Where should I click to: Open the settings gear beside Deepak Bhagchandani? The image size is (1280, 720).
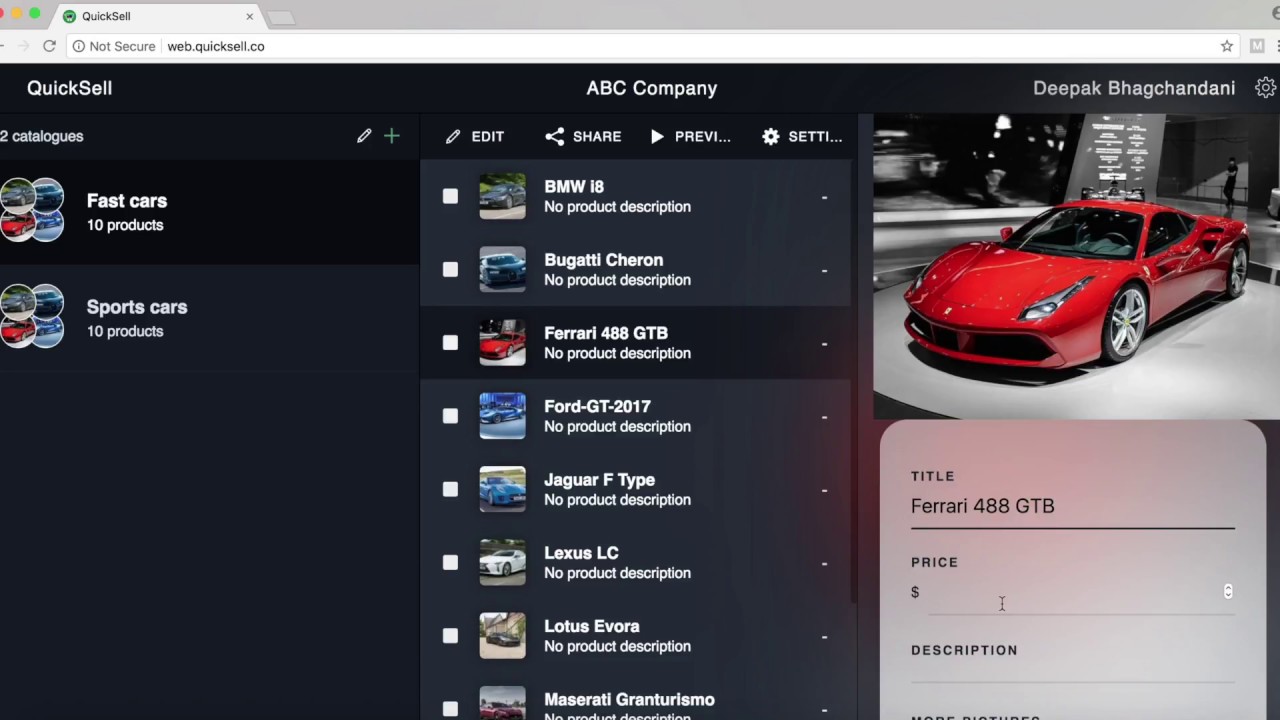[1266, 88]
